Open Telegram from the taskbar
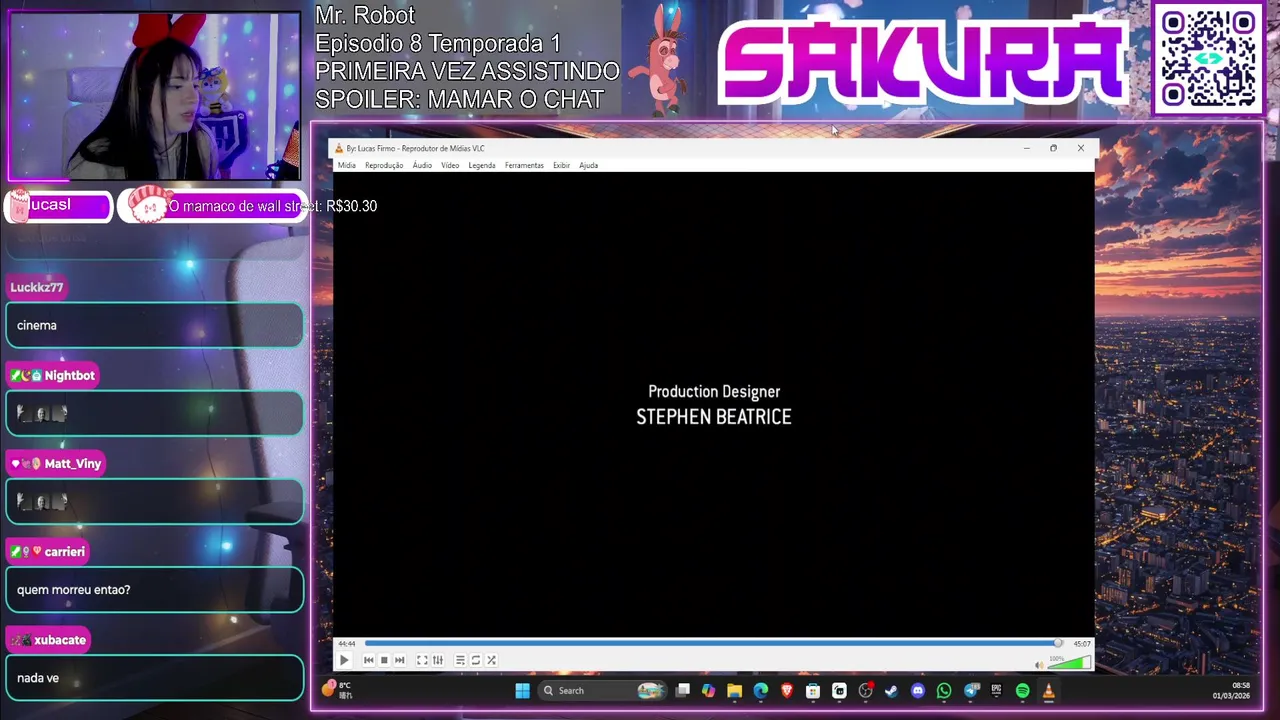The width and height of the screenshot is (1280, 720). 970,690
